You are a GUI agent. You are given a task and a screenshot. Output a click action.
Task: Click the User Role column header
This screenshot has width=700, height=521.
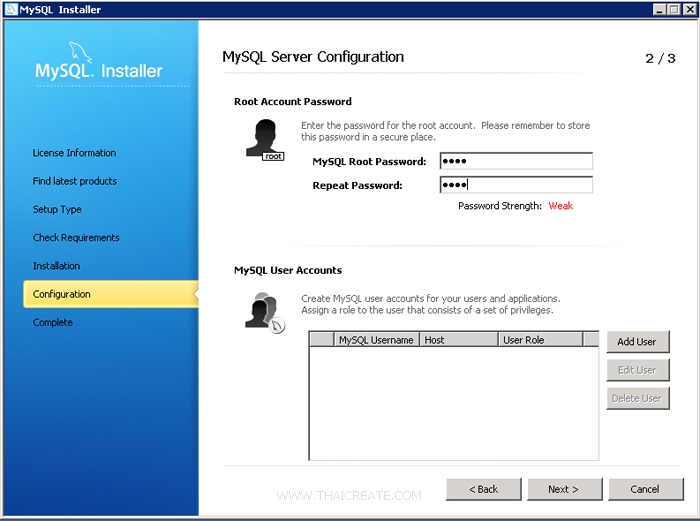coord(540,340)
